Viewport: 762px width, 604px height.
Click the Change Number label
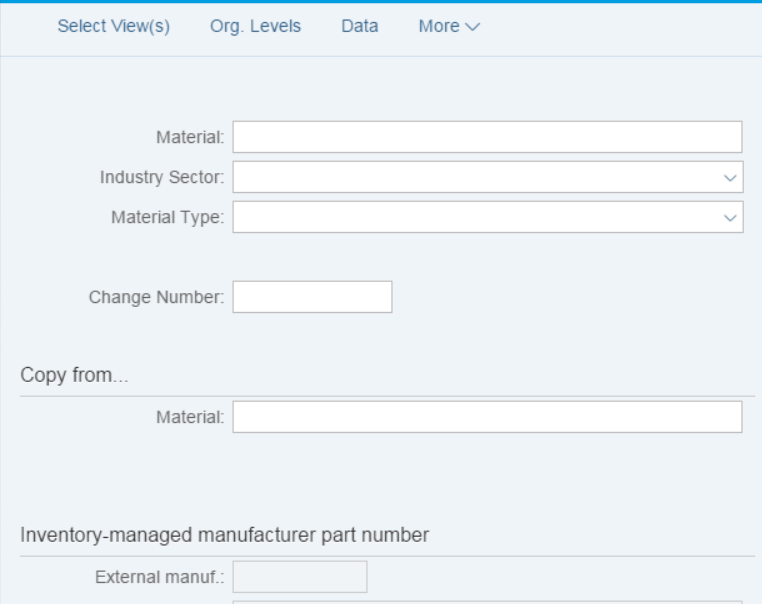156,297
